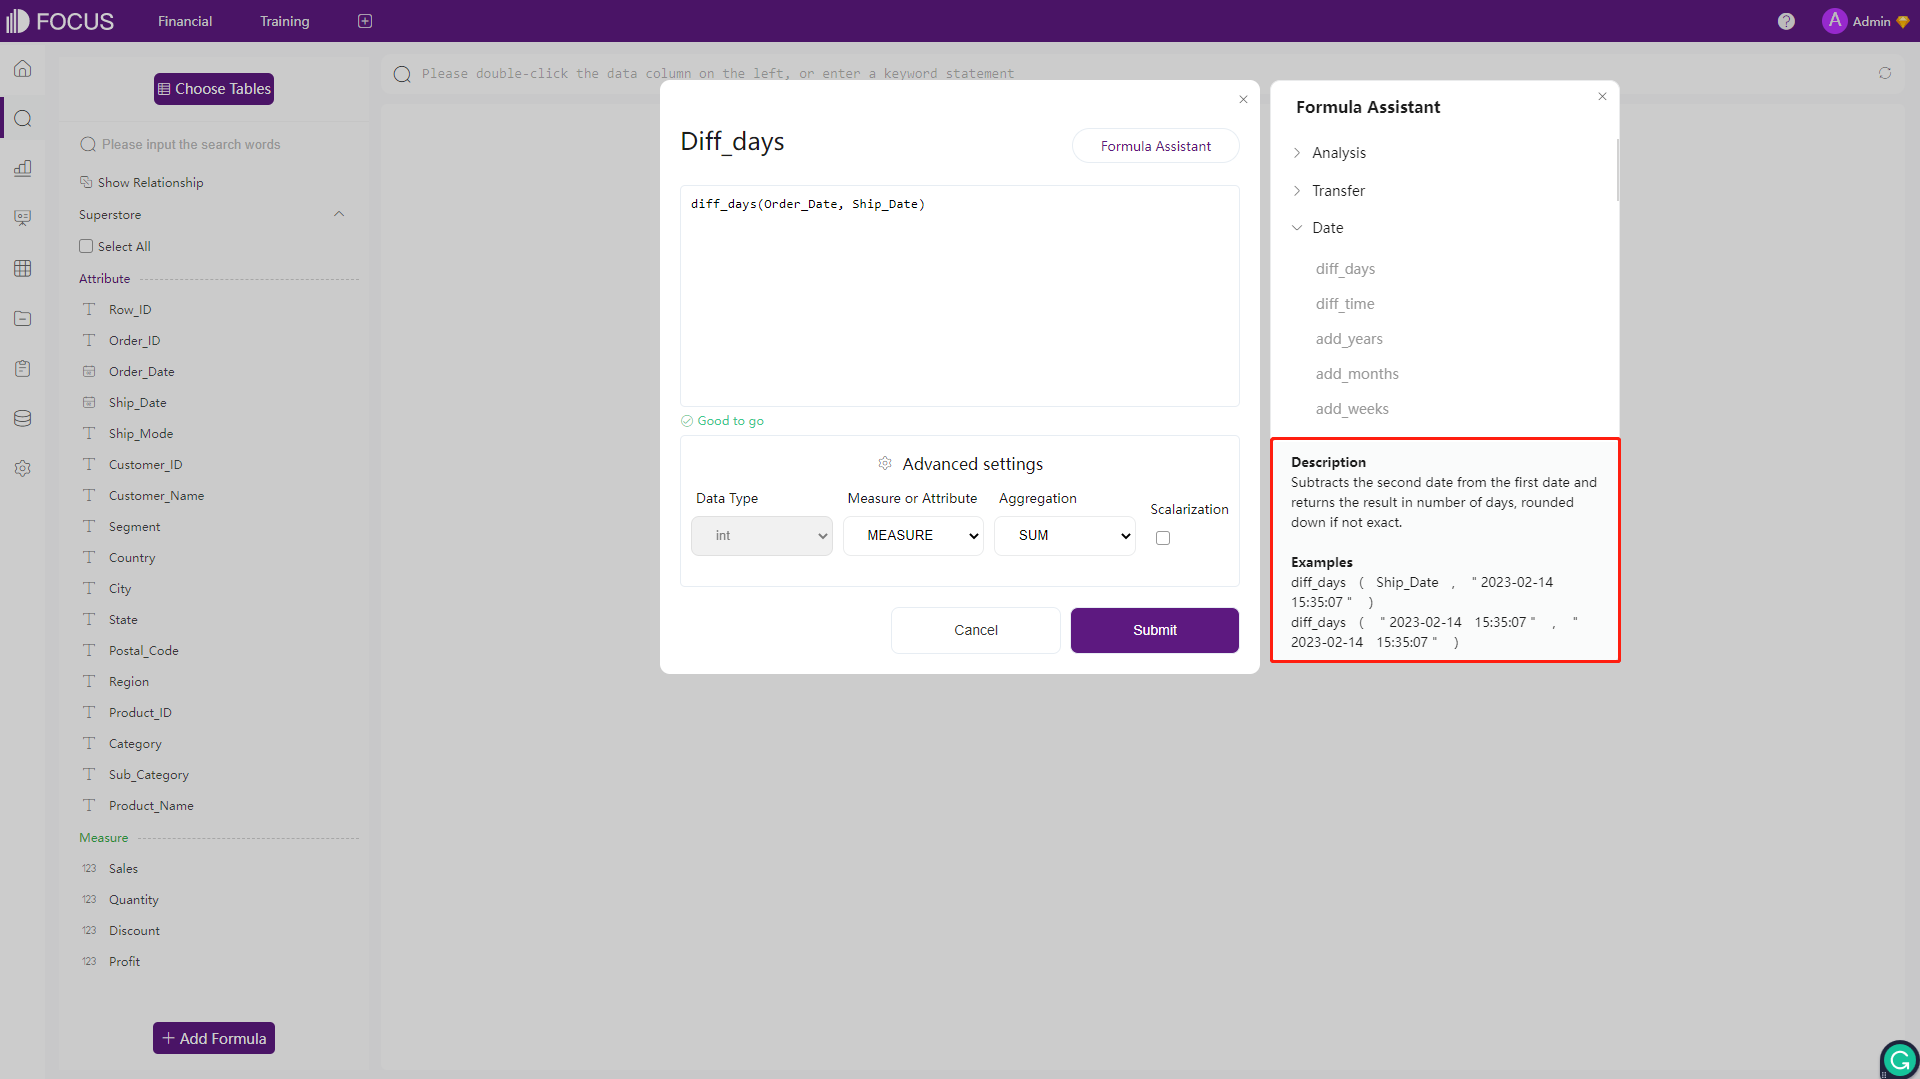
Task: Select the Segment column
Action: [x=134, y=527]
